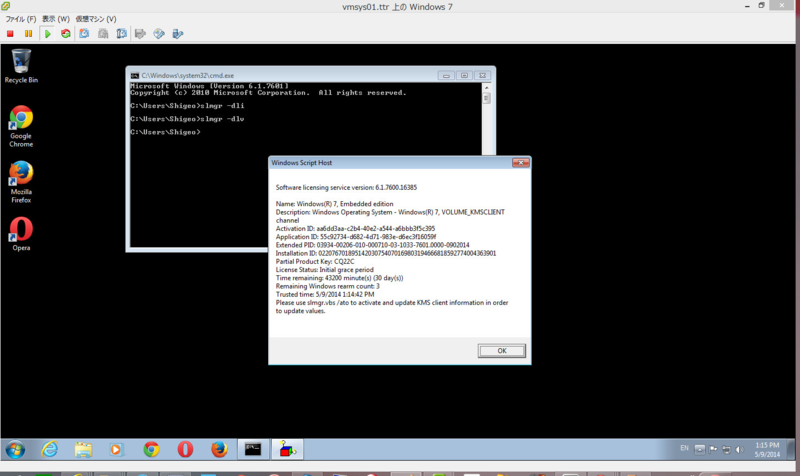Click Windows Script Host taskbar button
Image resolution: width=800 pixels, height=476 pixels.
click(287, 449)
